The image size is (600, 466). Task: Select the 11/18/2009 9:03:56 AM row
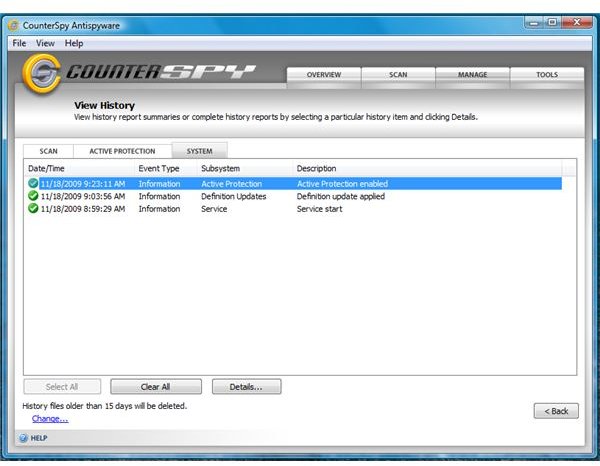click(x=294, y=196)
